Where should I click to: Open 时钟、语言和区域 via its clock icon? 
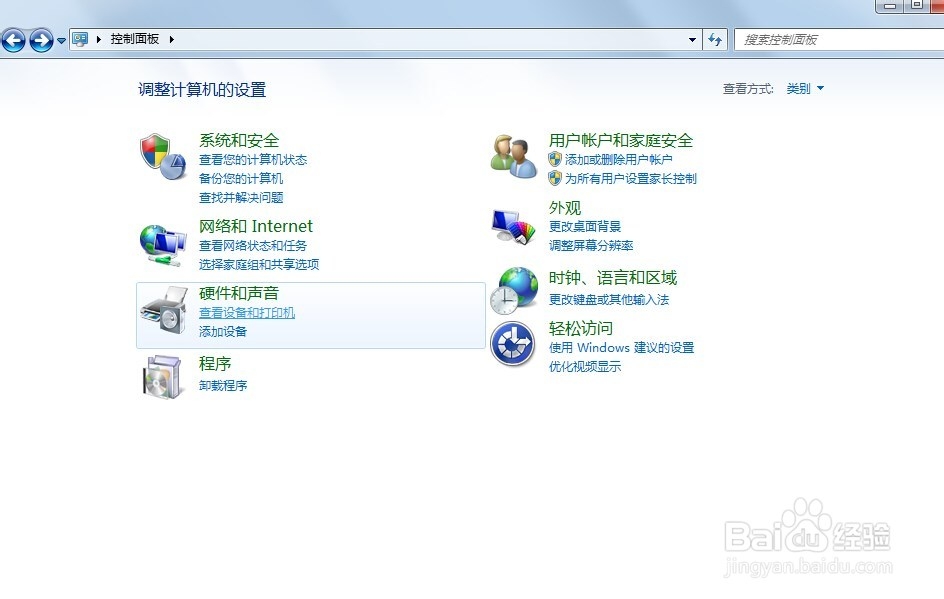tap(513, 290)
